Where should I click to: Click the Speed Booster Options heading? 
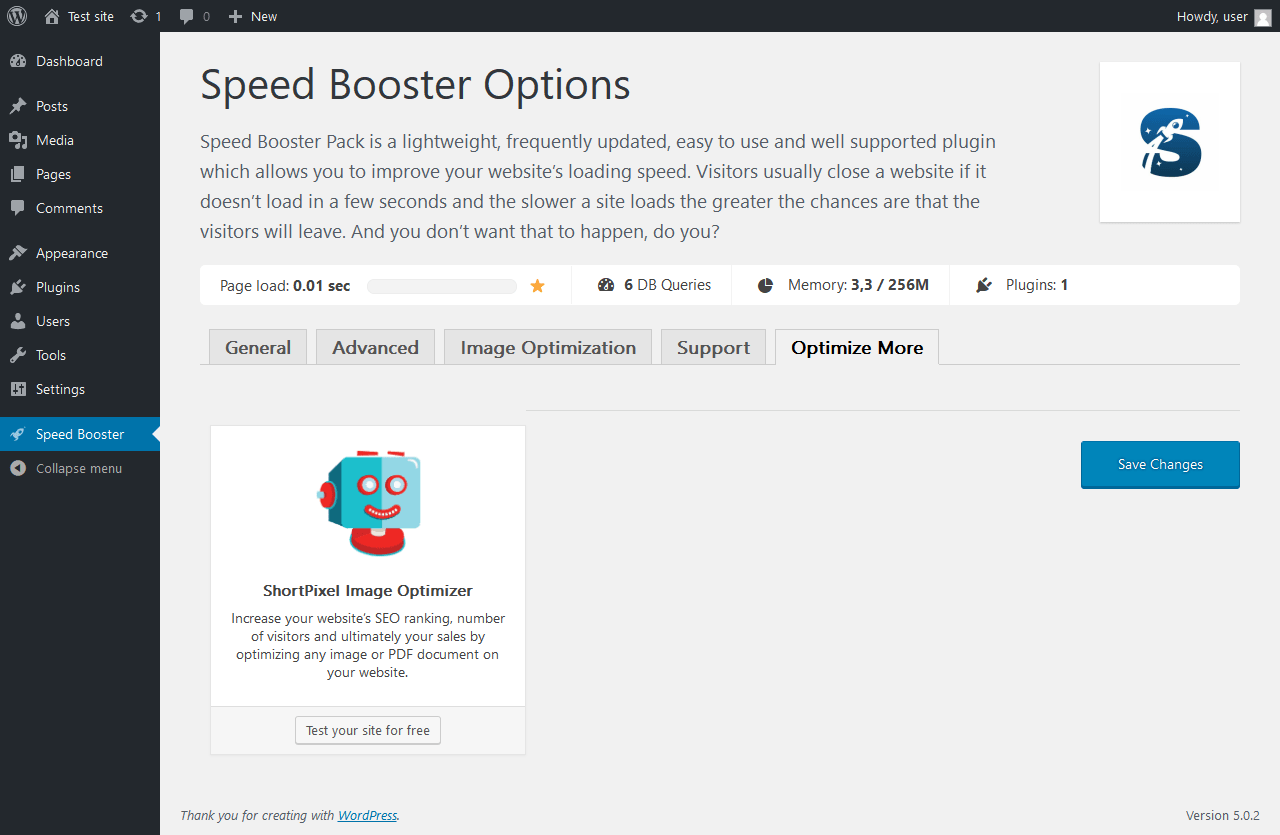415,85
